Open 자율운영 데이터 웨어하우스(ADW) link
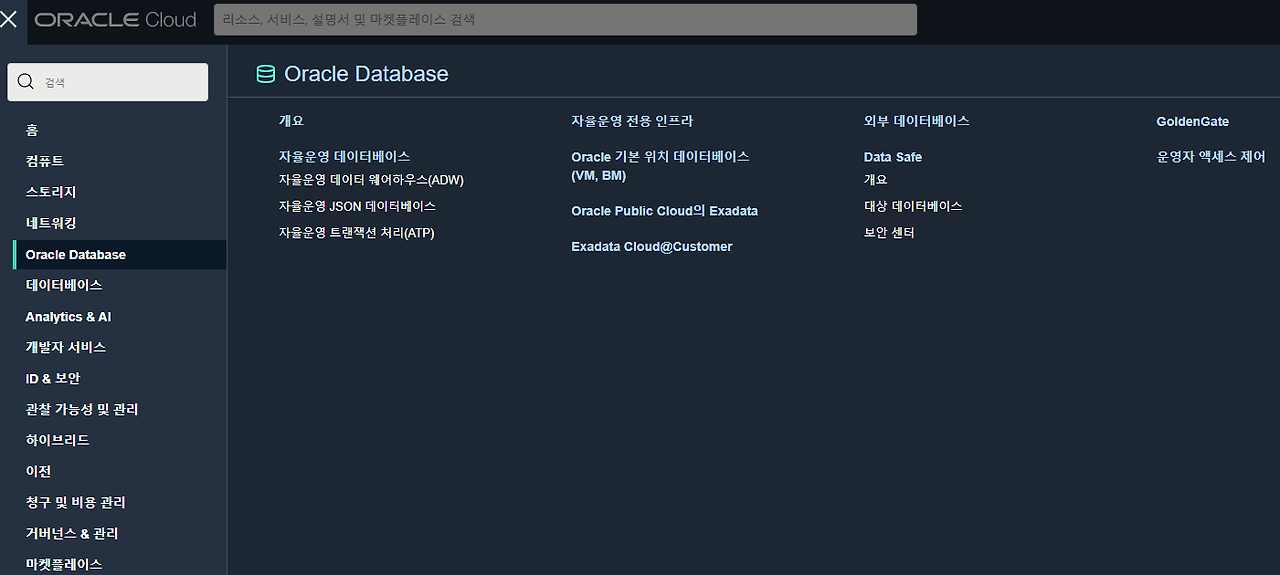1280x575 pixels. pos(371,180)
